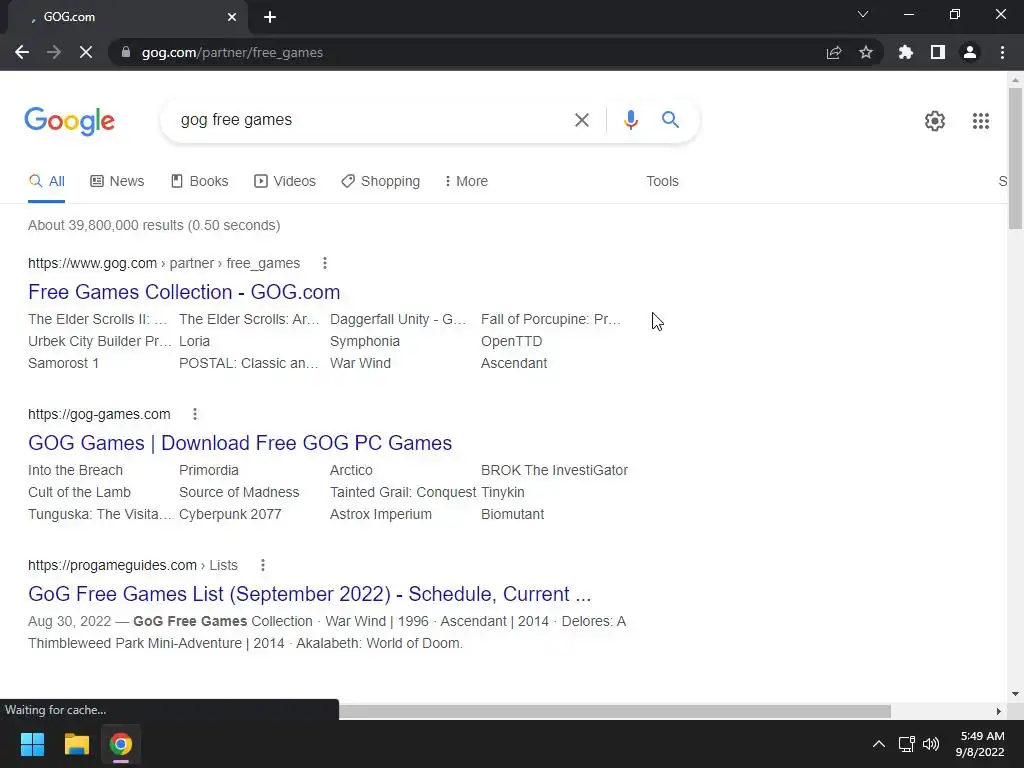Close the GOG.com tab

point(232,17)
